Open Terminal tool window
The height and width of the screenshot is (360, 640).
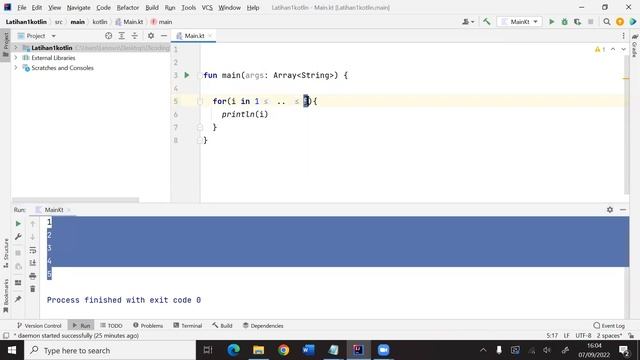pyautogui.click(x=188, y=326)
